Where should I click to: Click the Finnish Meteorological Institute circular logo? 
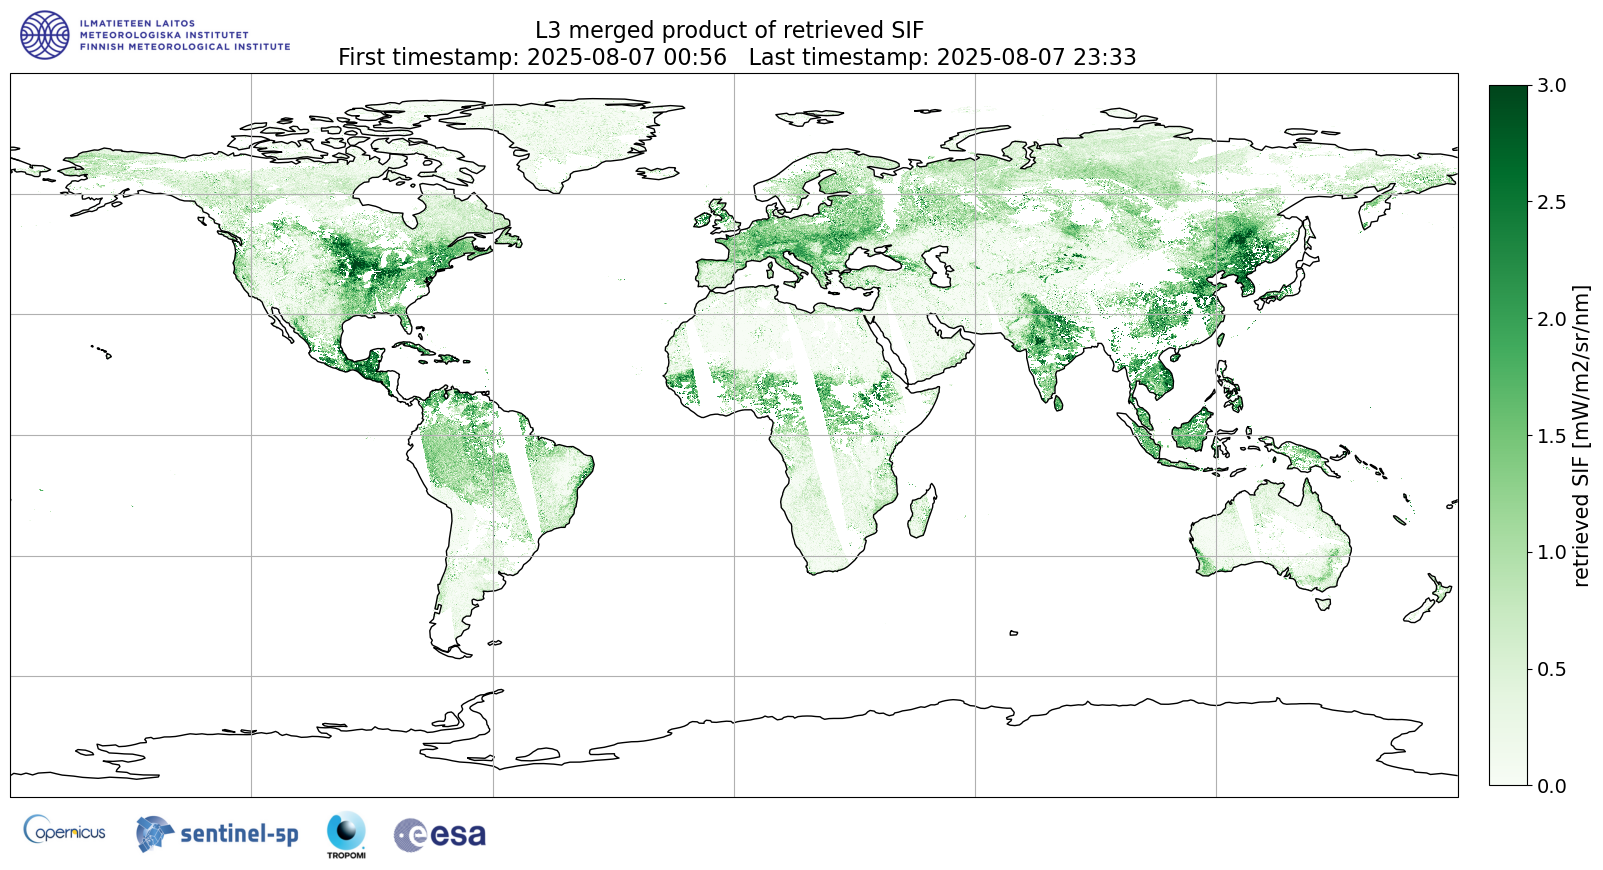click(45, 35)
